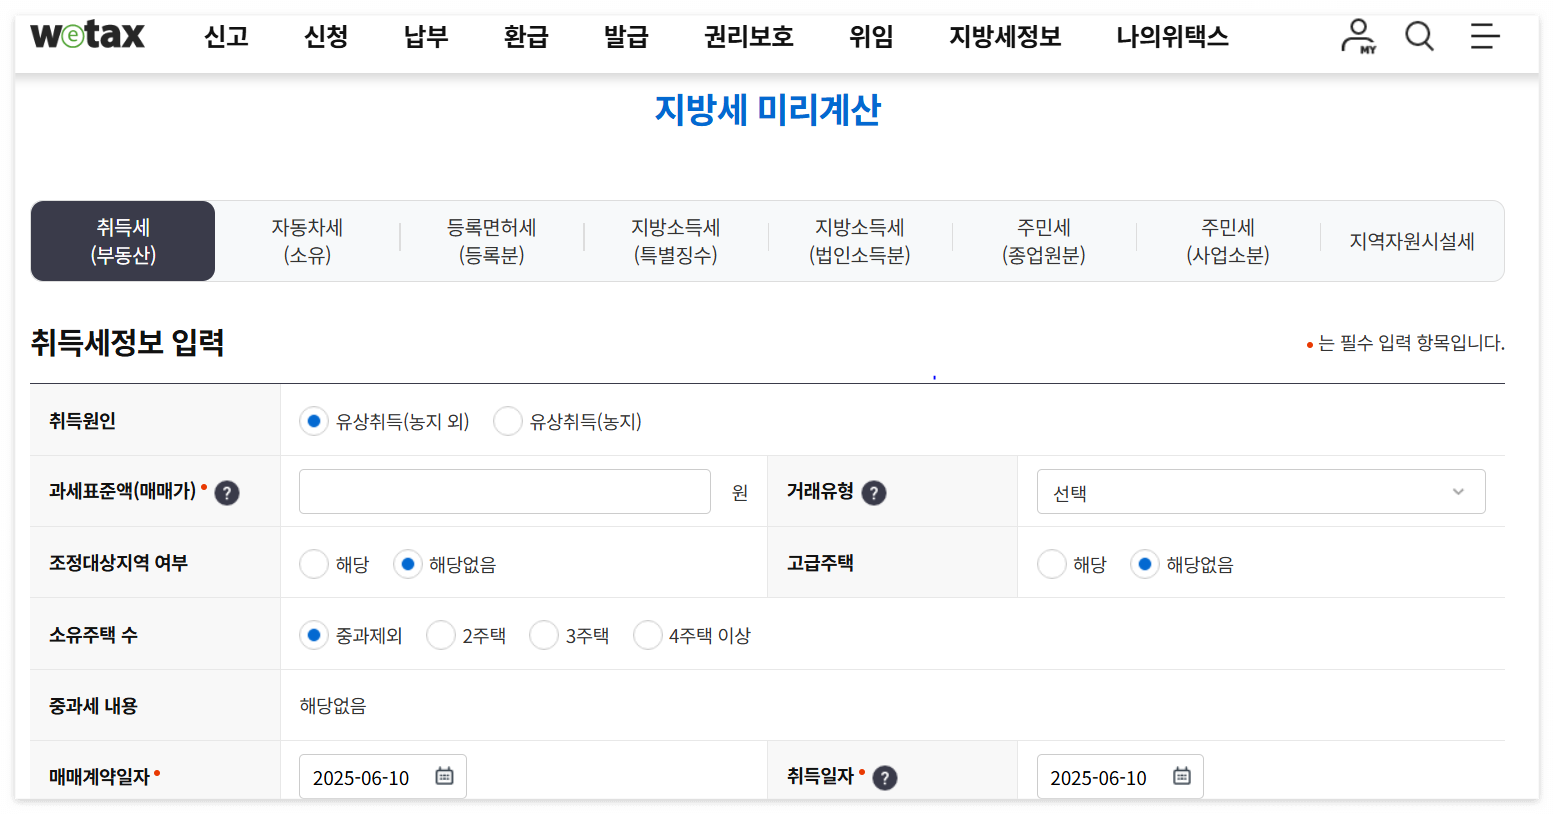Show help for 취득일자

click(885, 778)
